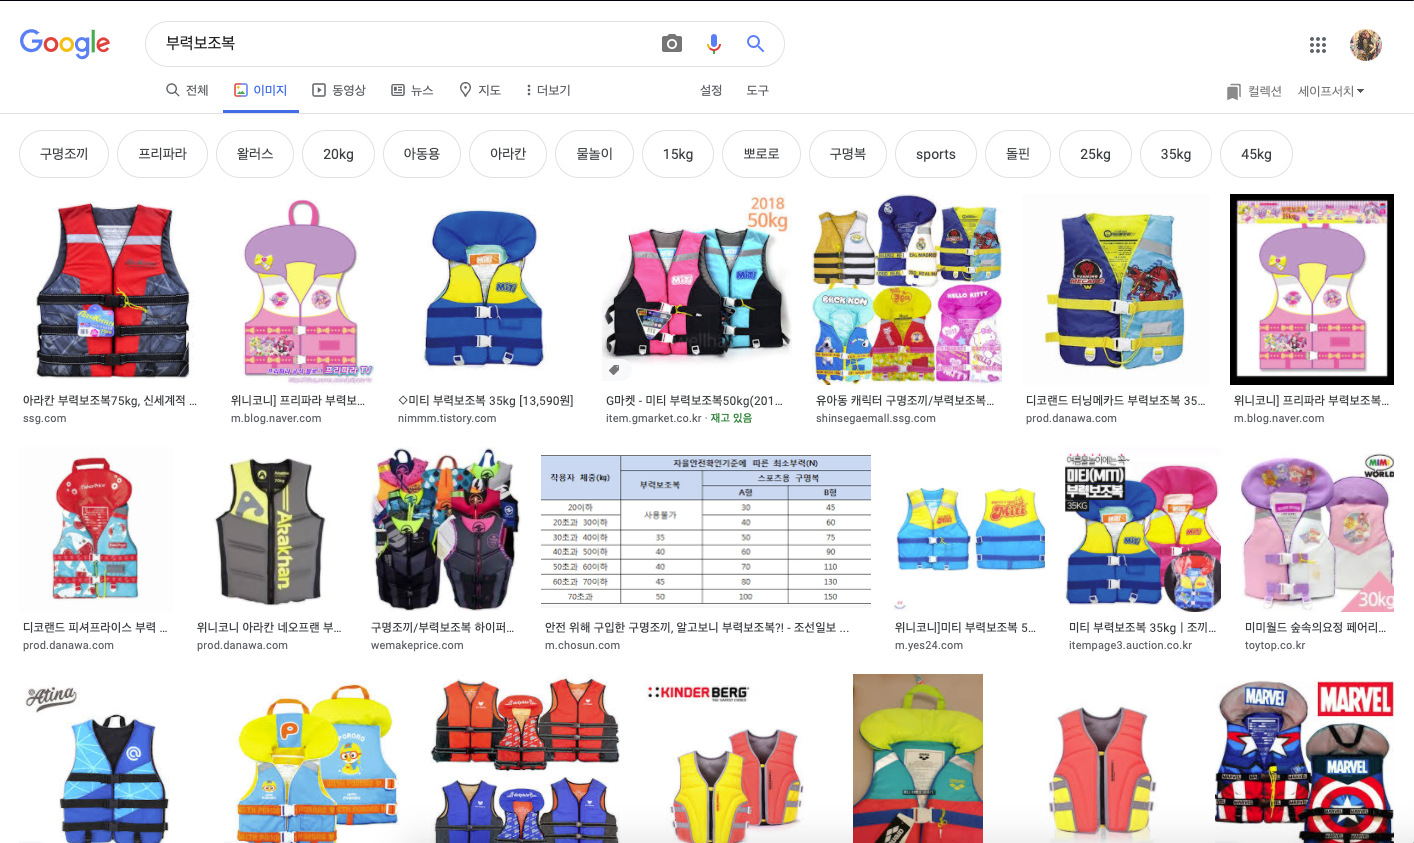Filter by 구명복 chip

click(x=848, y=154)
